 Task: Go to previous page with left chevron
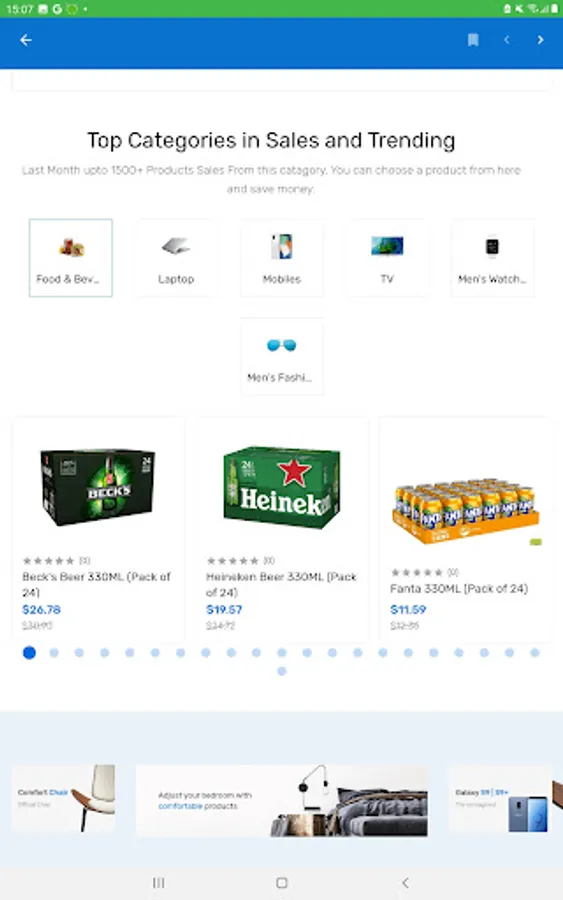[x=506, y=40]
